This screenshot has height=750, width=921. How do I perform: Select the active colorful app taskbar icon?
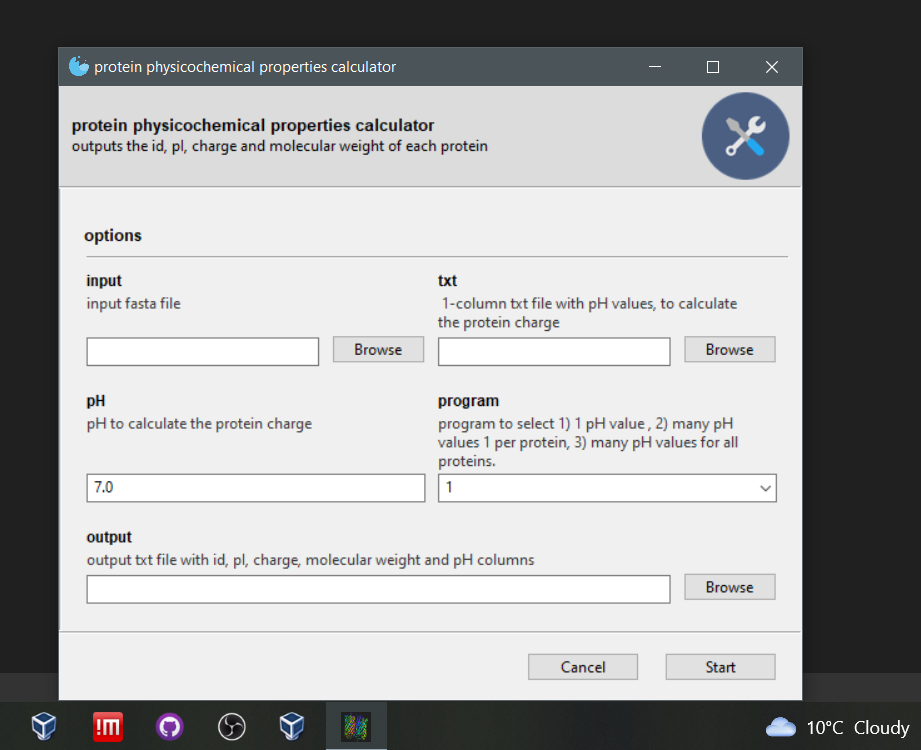click(x=356, y=727)
